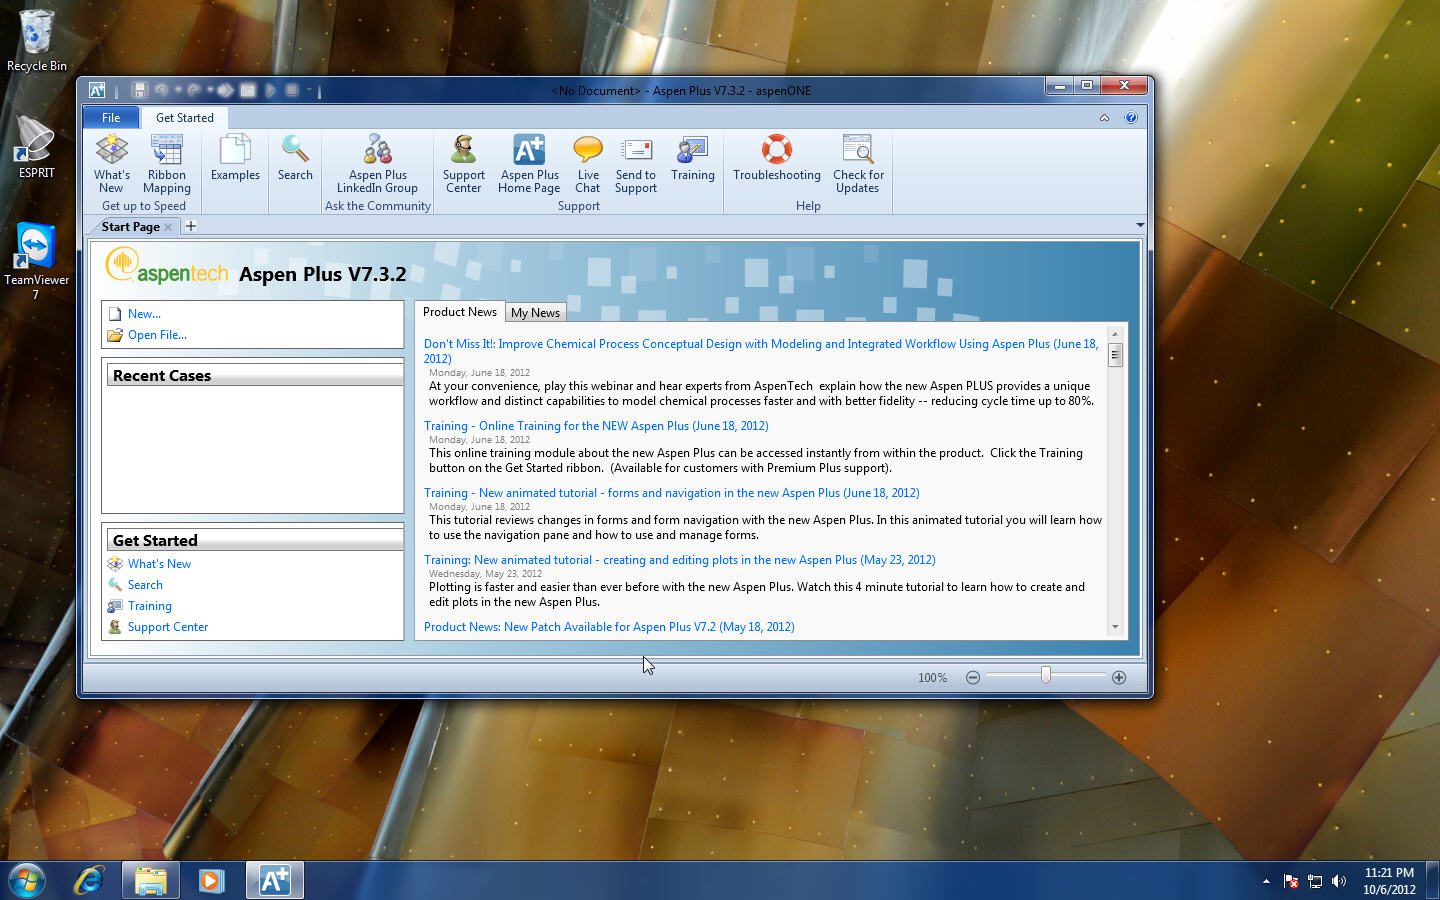
Task: Open the Aspen Plus Home Page button
Action: tap(529, 164)
